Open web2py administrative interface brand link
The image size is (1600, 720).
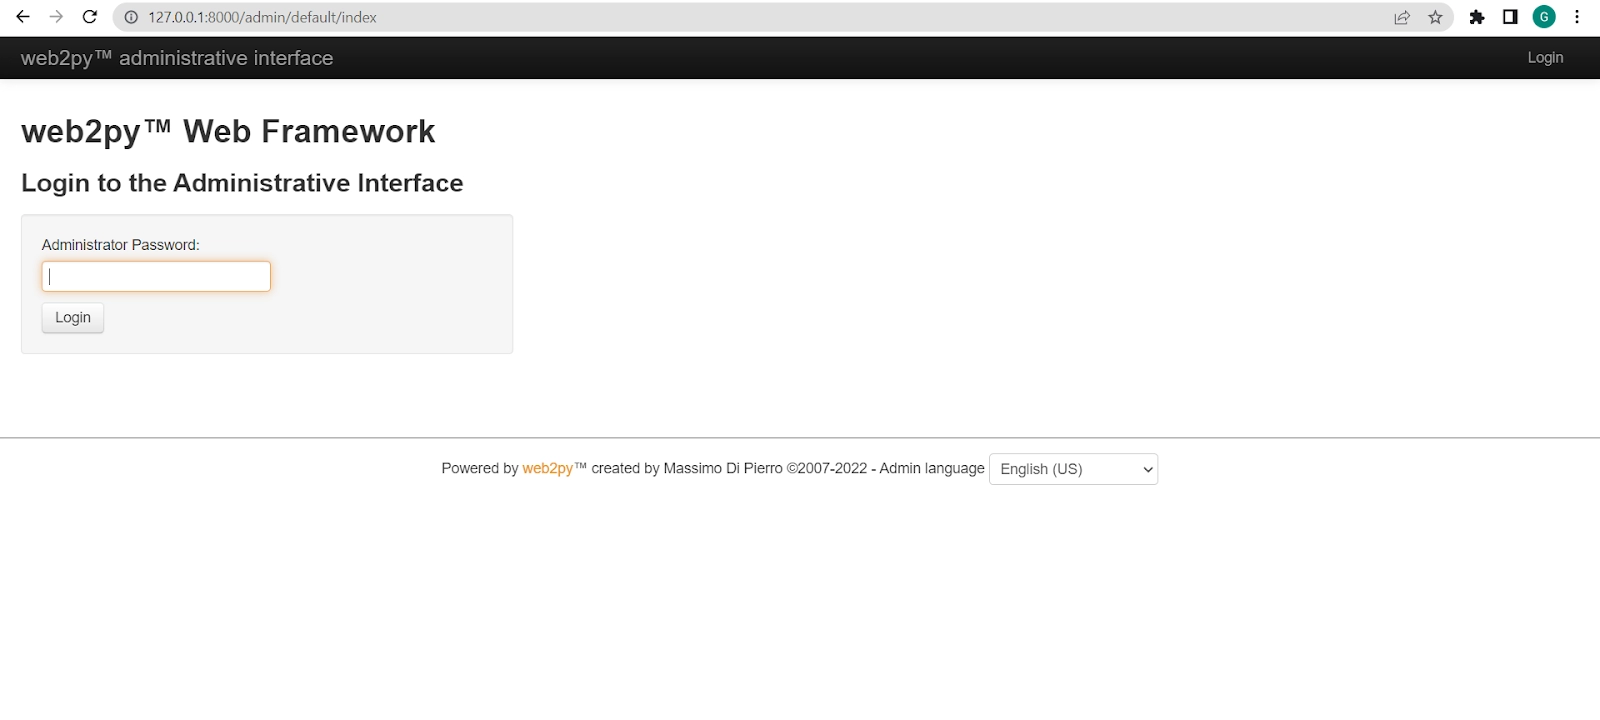(177, 58)
